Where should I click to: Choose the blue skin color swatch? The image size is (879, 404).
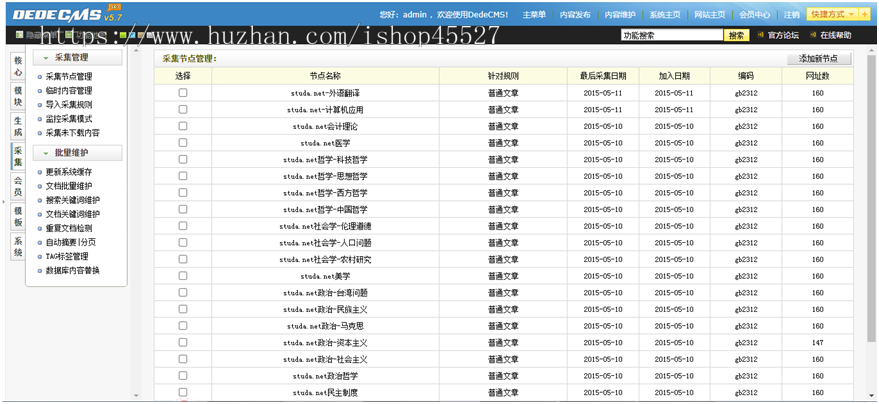point(132,35)
